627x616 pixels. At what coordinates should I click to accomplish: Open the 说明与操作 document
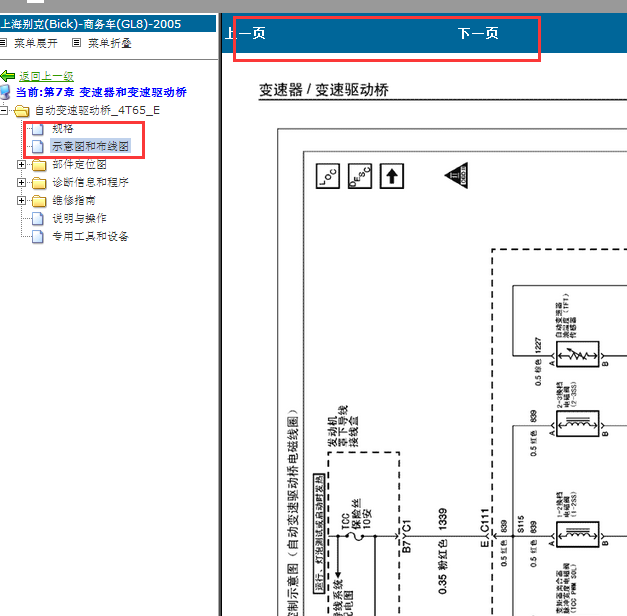pos(79,218)
